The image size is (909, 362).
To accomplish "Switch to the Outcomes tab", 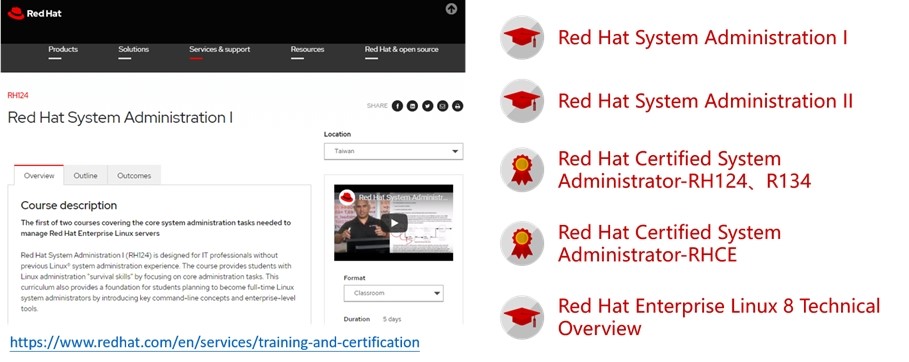I will (134, 175).
